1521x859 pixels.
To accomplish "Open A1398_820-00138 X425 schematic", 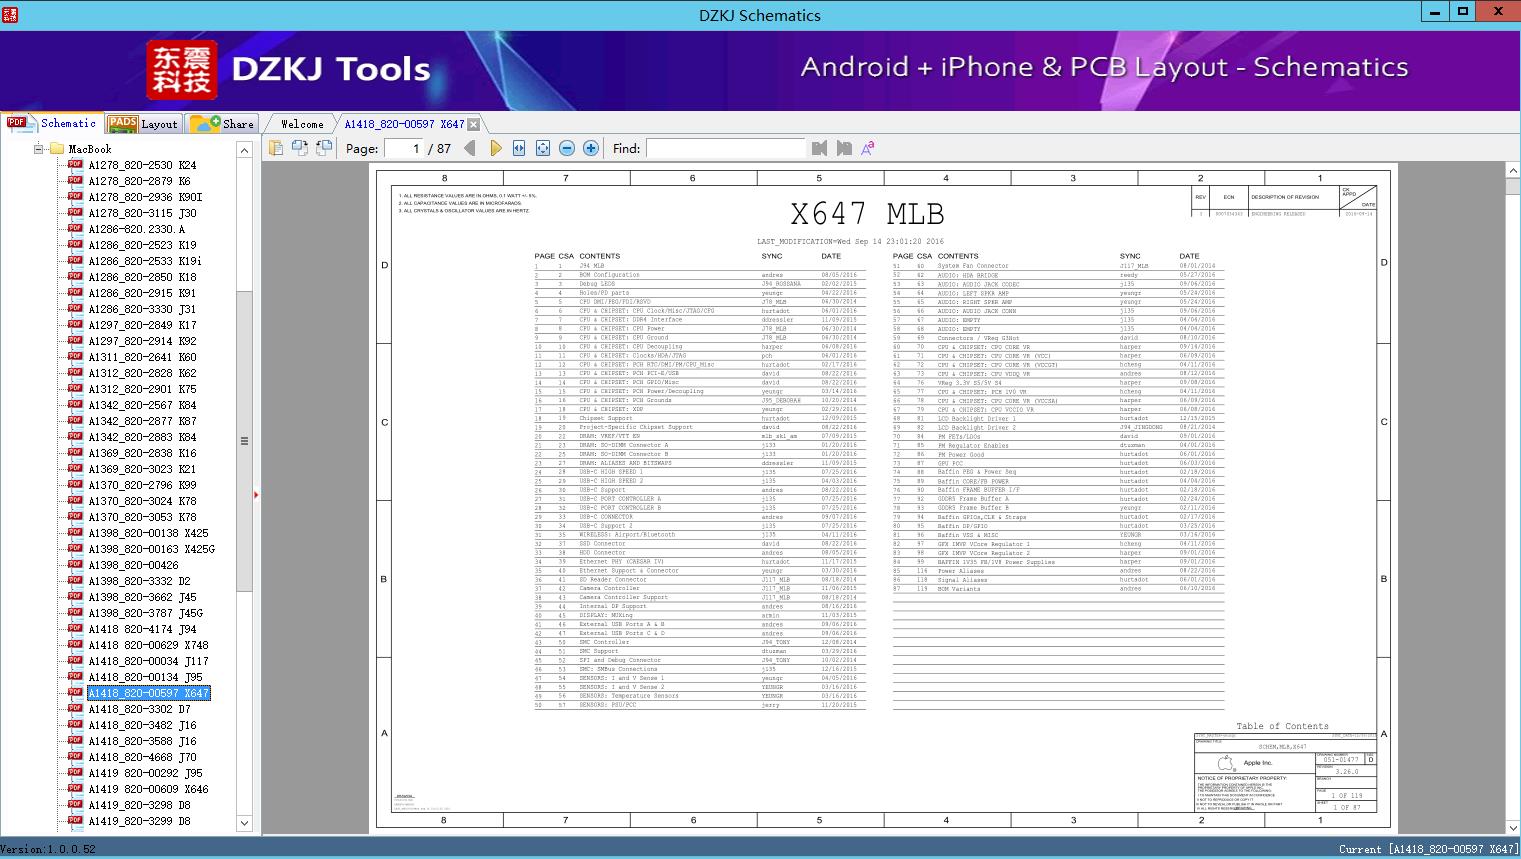I will click(x=148, y=533).
